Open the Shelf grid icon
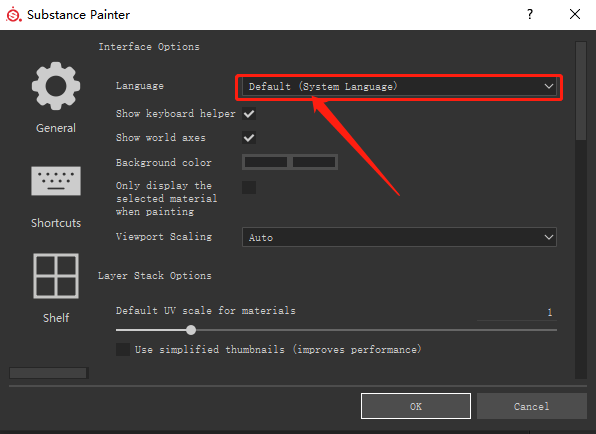This screenshot has width=596, height=434. click(x=56, y=276)
